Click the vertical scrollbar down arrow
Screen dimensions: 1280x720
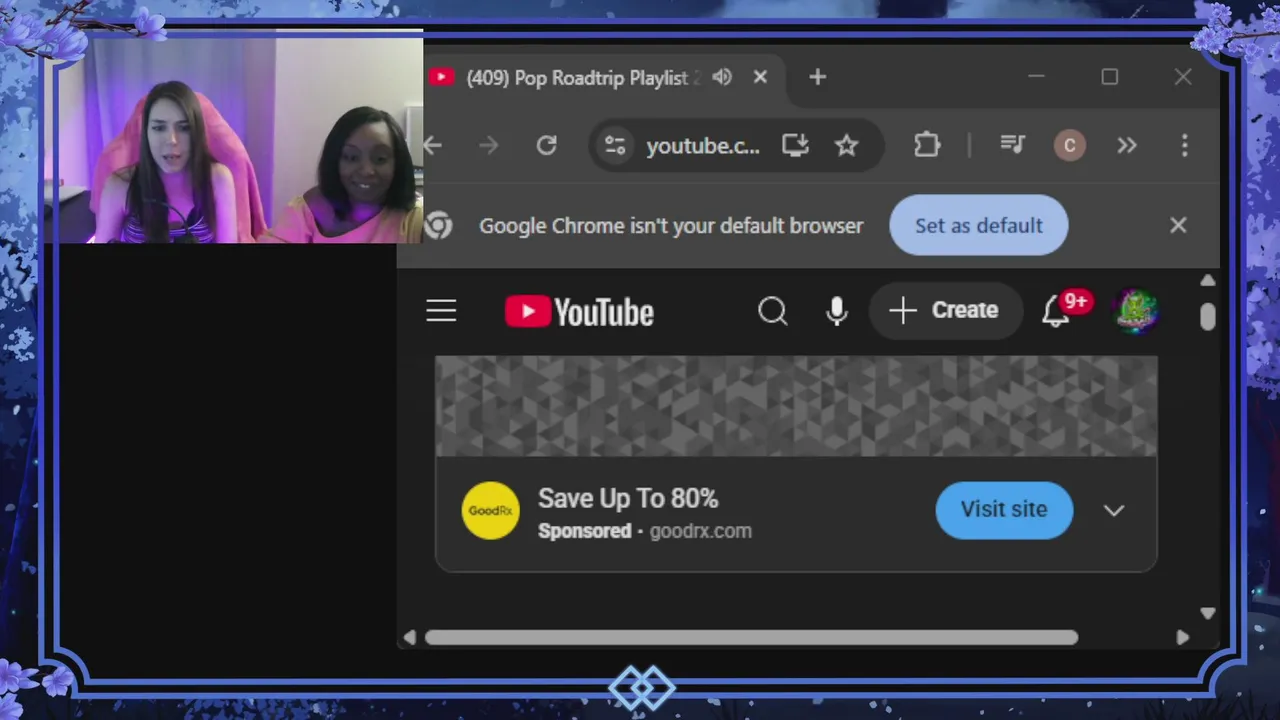pos(1207,613)
